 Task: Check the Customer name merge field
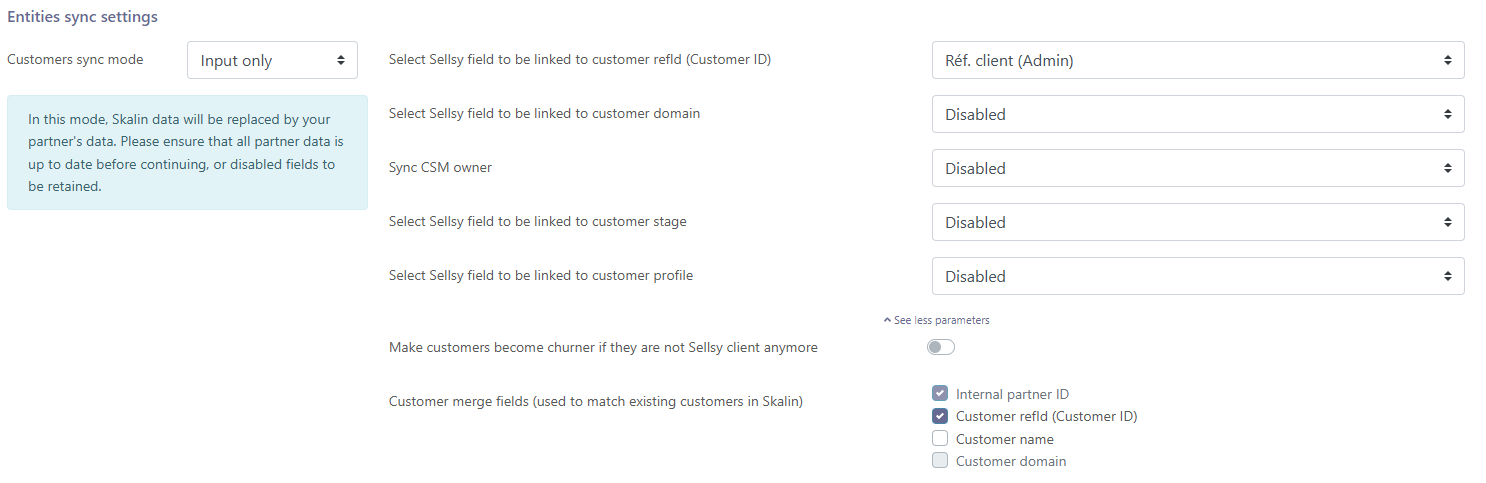[x=940, y=439]
